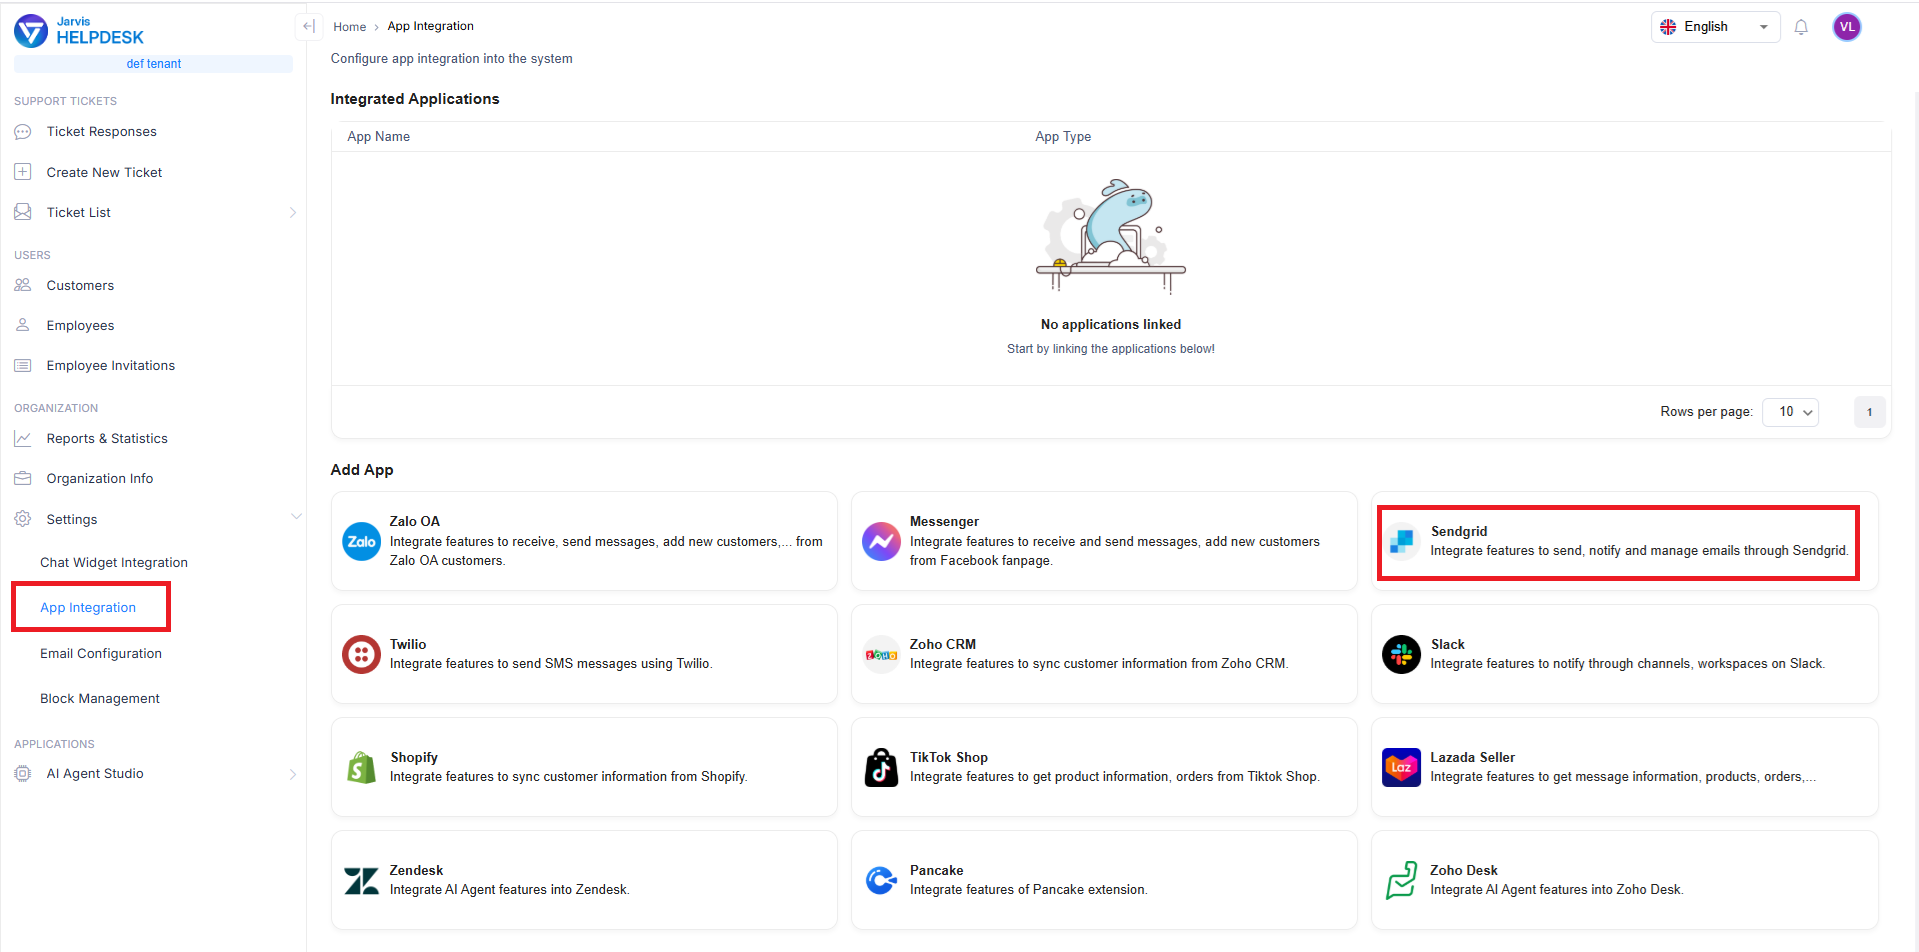Viewport: 1919px width, 952px height.
Task: Go to Customers page
Action: [80, 285]
